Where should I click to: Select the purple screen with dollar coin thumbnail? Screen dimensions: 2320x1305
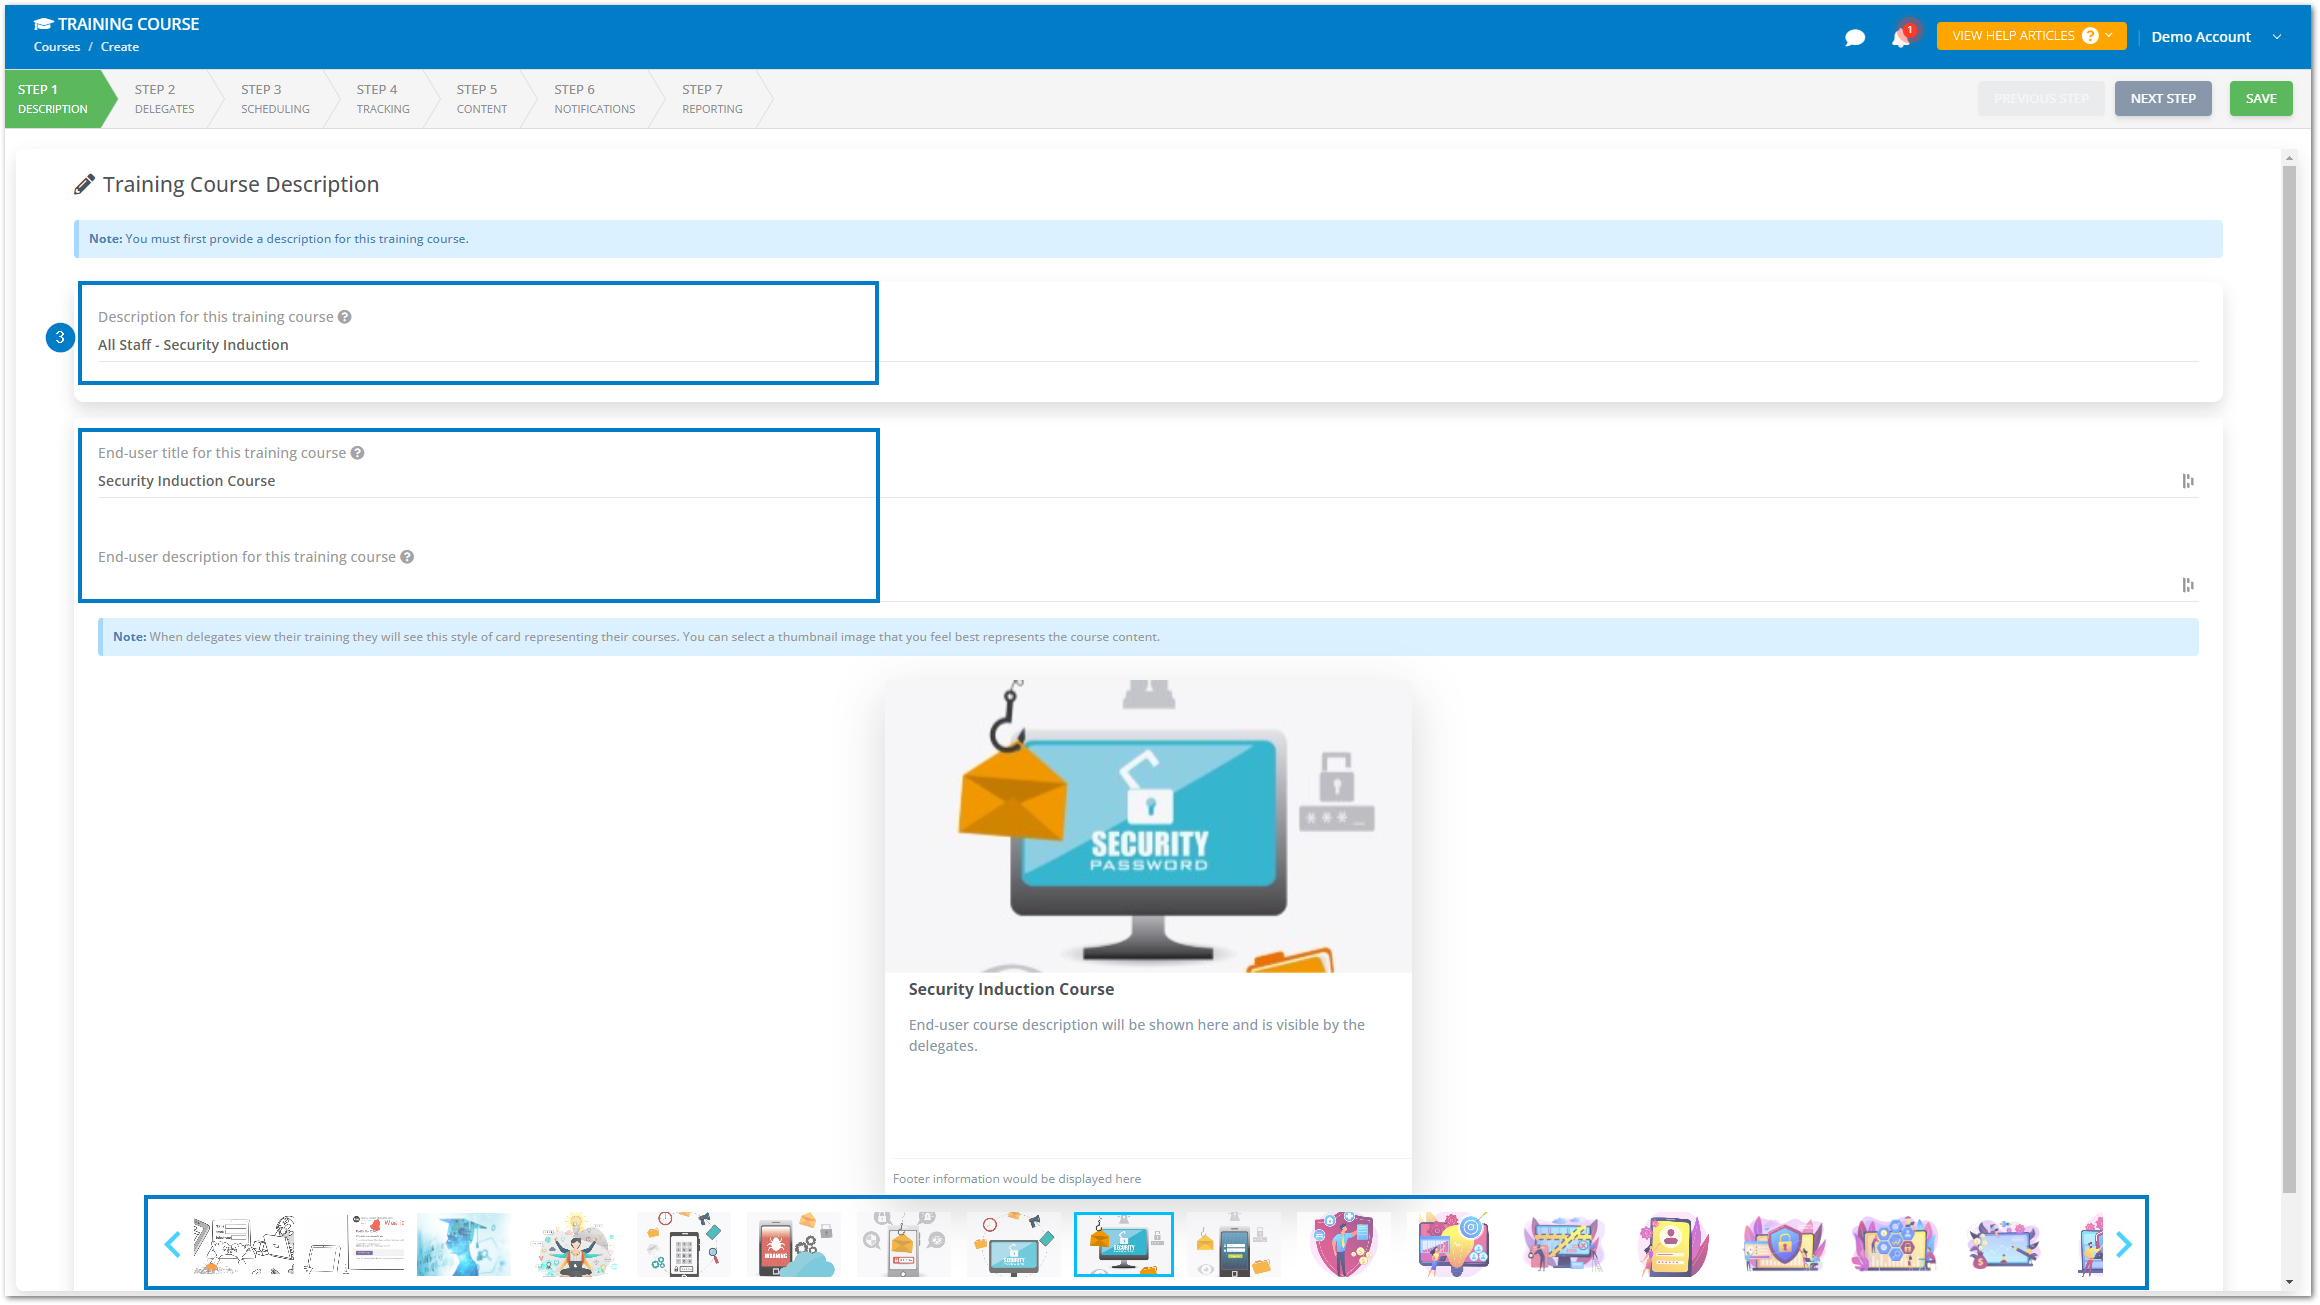click(2004, 1244)
